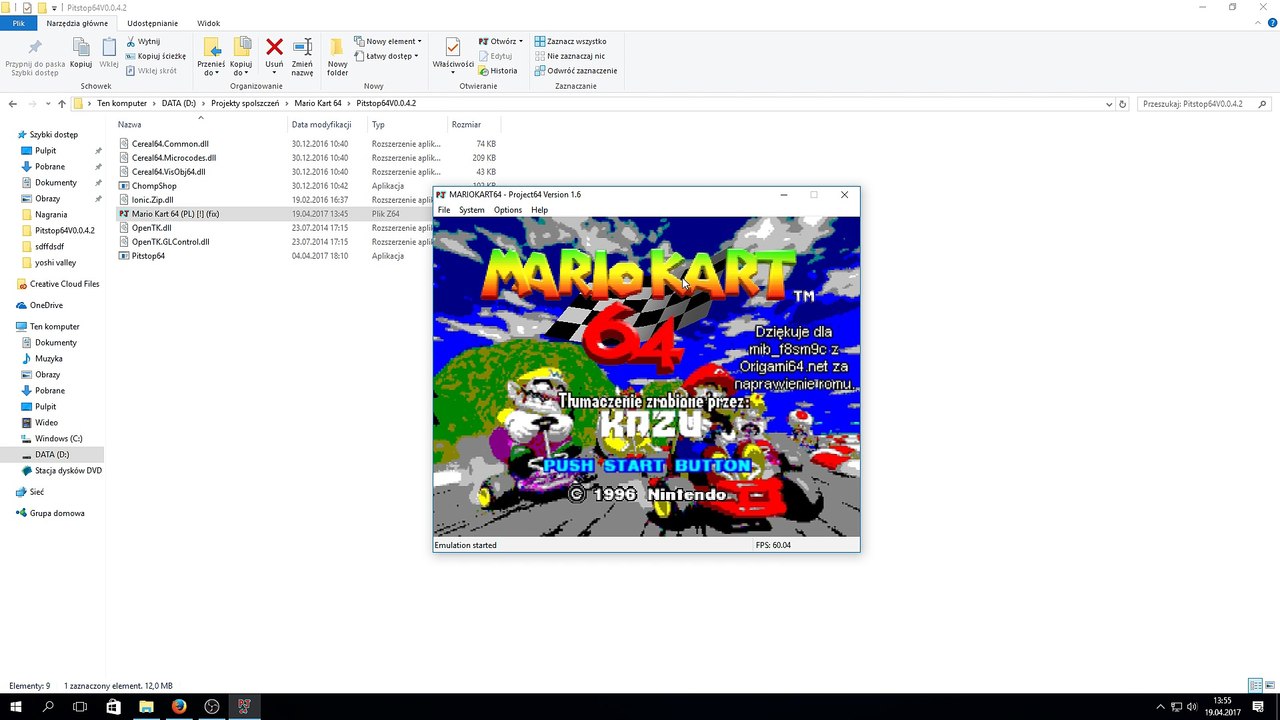
Task: Click Projekty spolszczeń breadcrumb segment
Action: tap(245, 104)
